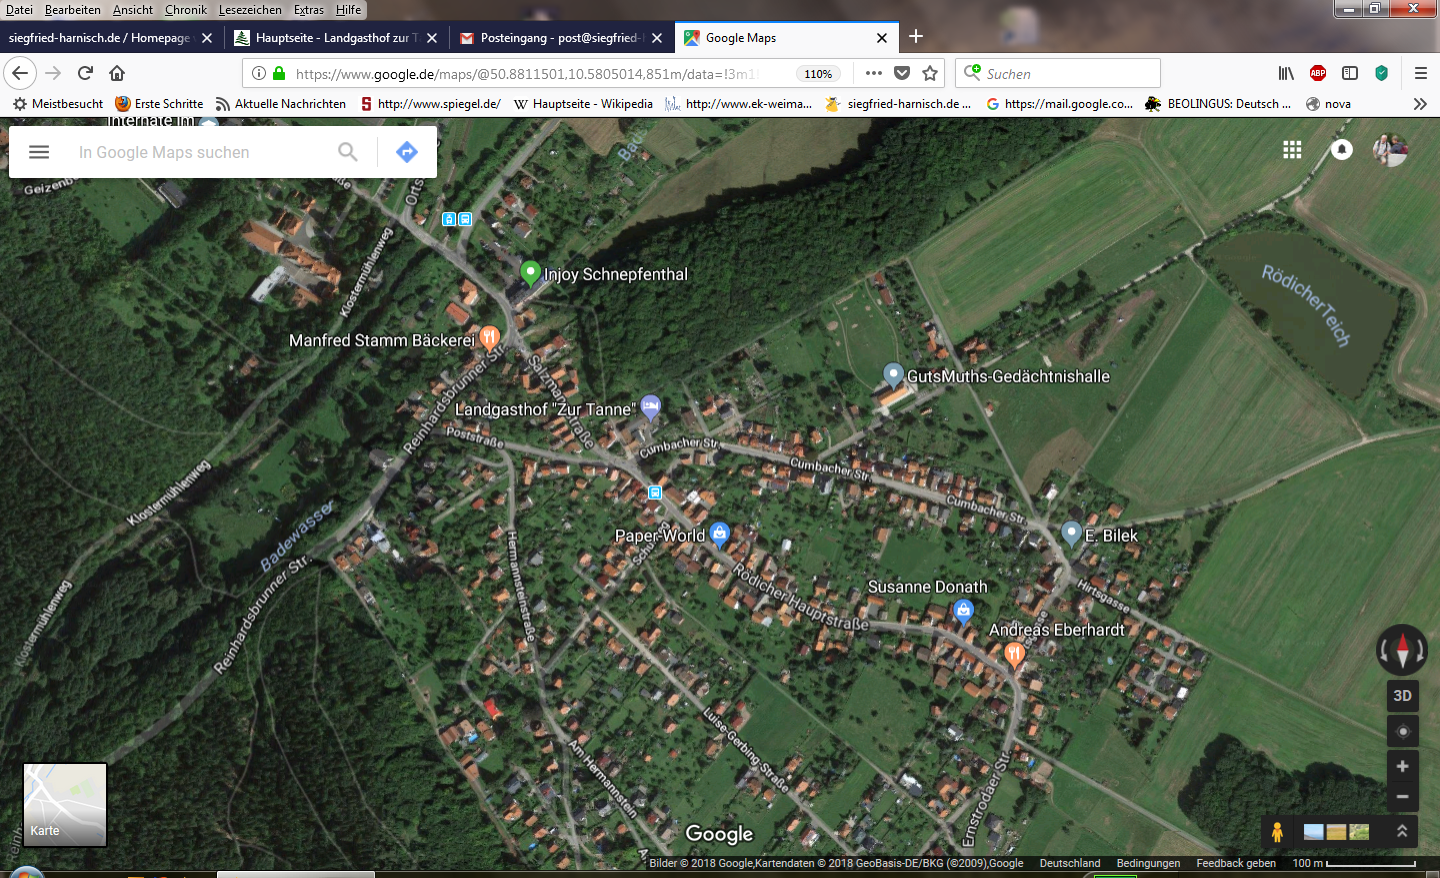Open the spiegel.de bookmark

click(x=431, y=104)
